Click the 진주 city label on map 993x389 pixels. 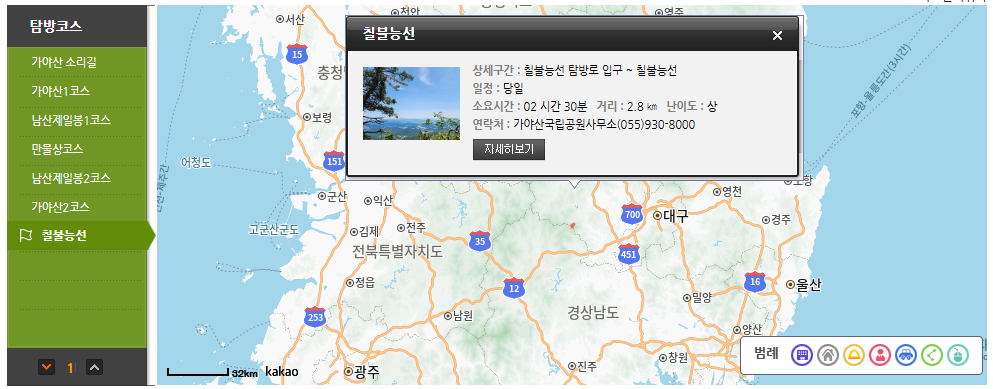[x=587, y=366]
